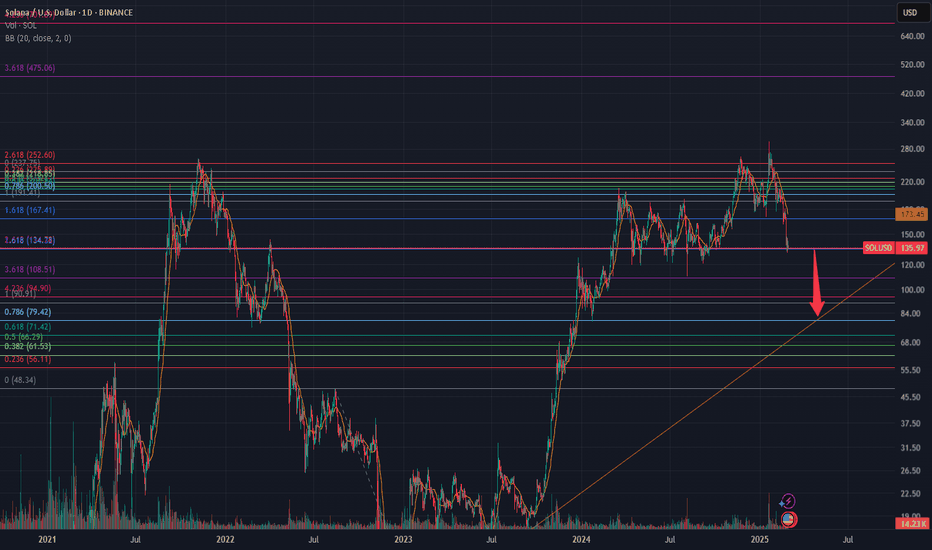The height and width of the screenshot is (550, 932).
Task: Click the 14.23K volume tag
Action: point(912,523)
